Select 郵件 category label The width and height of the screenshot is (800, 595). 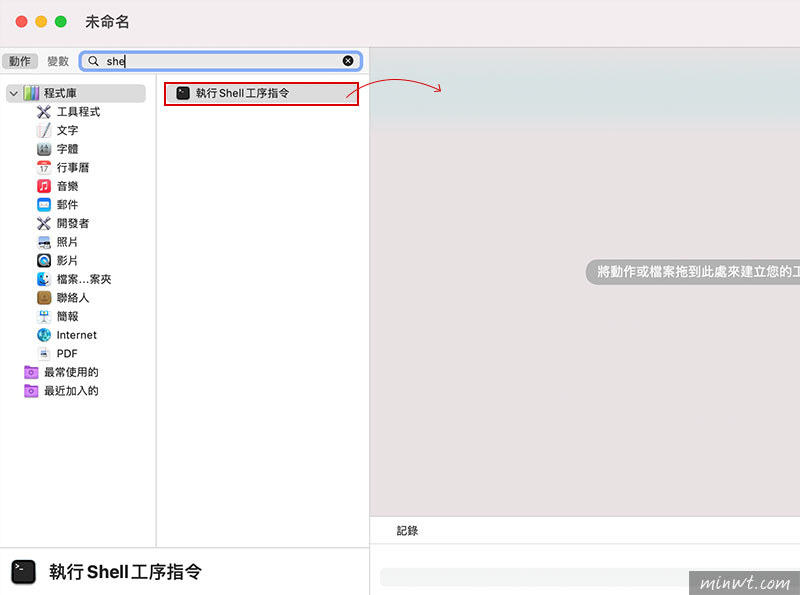point(67,205)
